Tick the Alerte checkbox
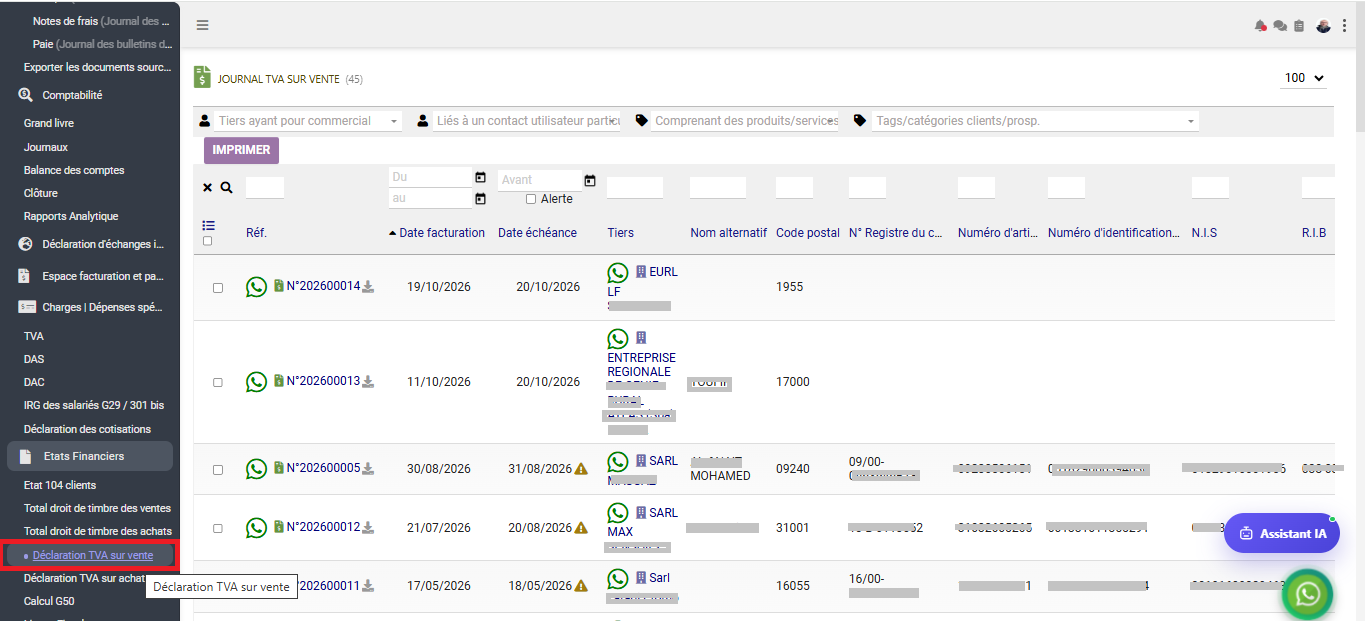The height and width of the screenshot is (621, 1365). (531, 199)
